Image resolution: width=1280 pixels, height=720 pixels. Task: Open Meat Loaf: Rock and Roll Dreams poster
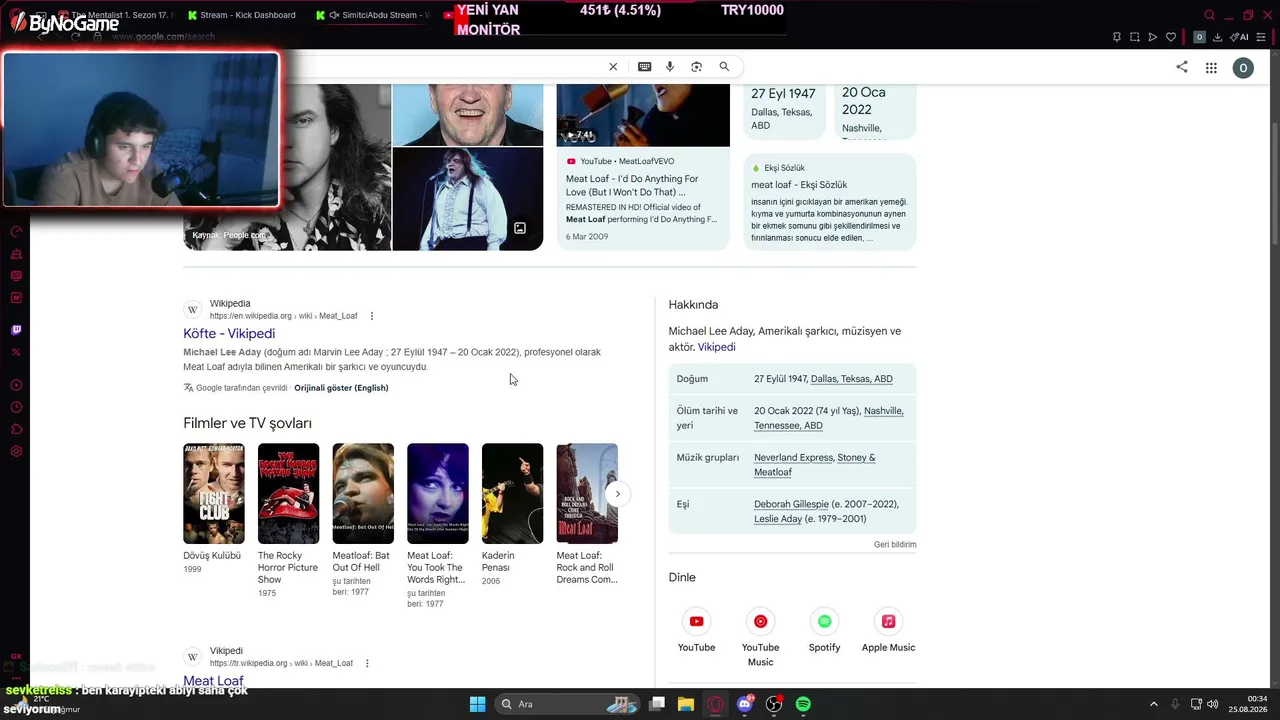pos(587,494)
